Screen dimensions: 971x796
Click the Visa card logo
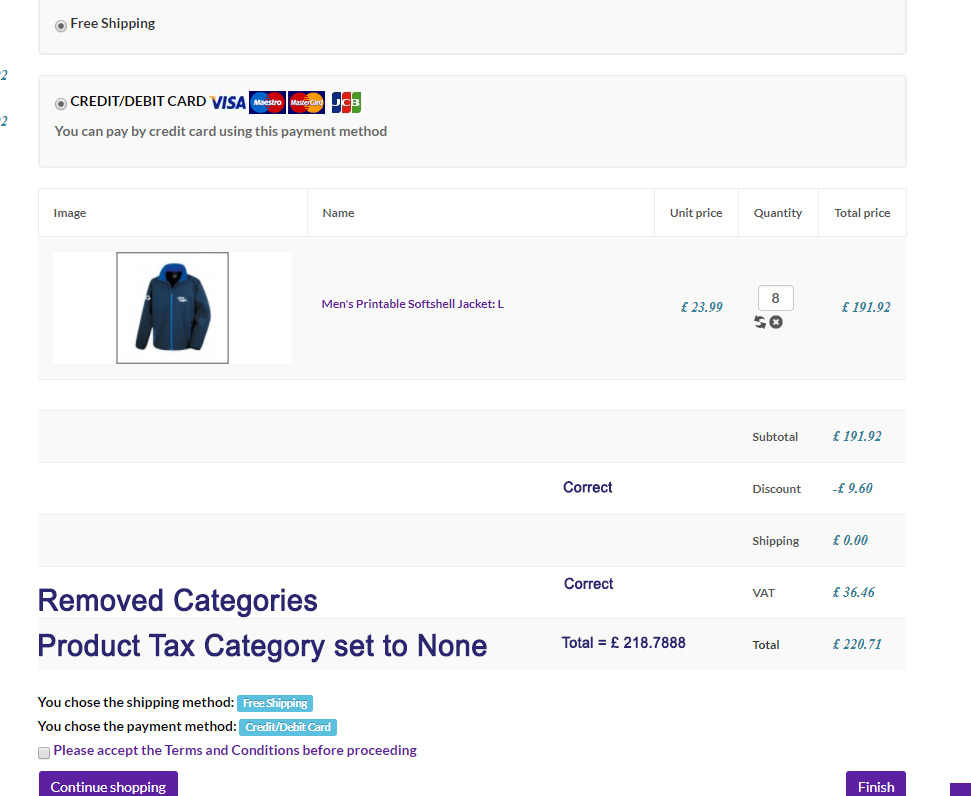point(228,102)
